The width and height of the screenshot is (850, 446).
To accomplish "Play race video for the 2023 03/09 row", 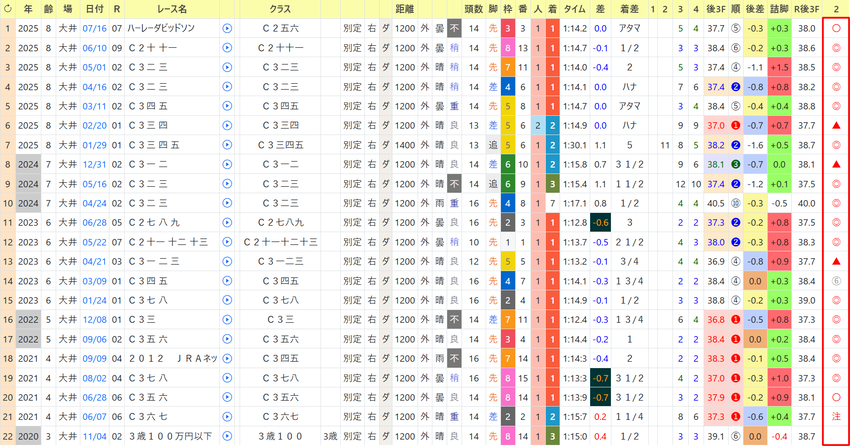I will point(227,281).
